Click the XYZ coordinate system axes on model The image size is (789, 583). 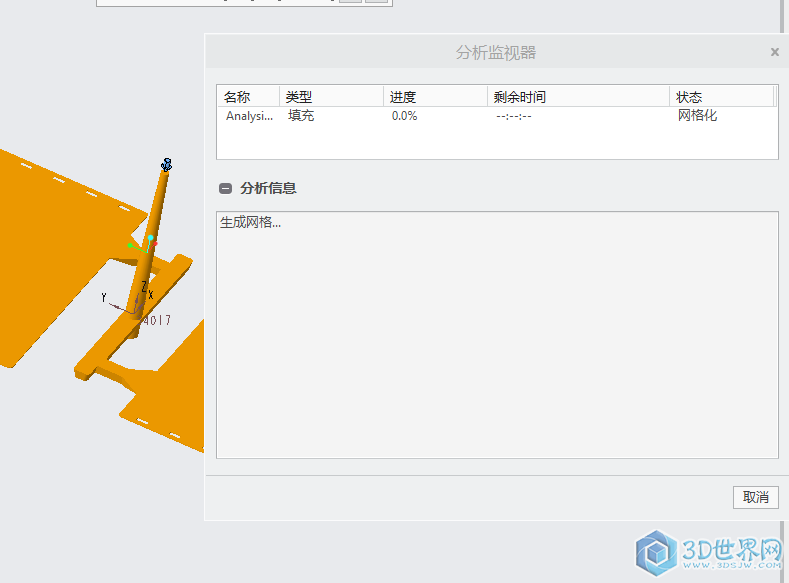[x=129, y=299]
